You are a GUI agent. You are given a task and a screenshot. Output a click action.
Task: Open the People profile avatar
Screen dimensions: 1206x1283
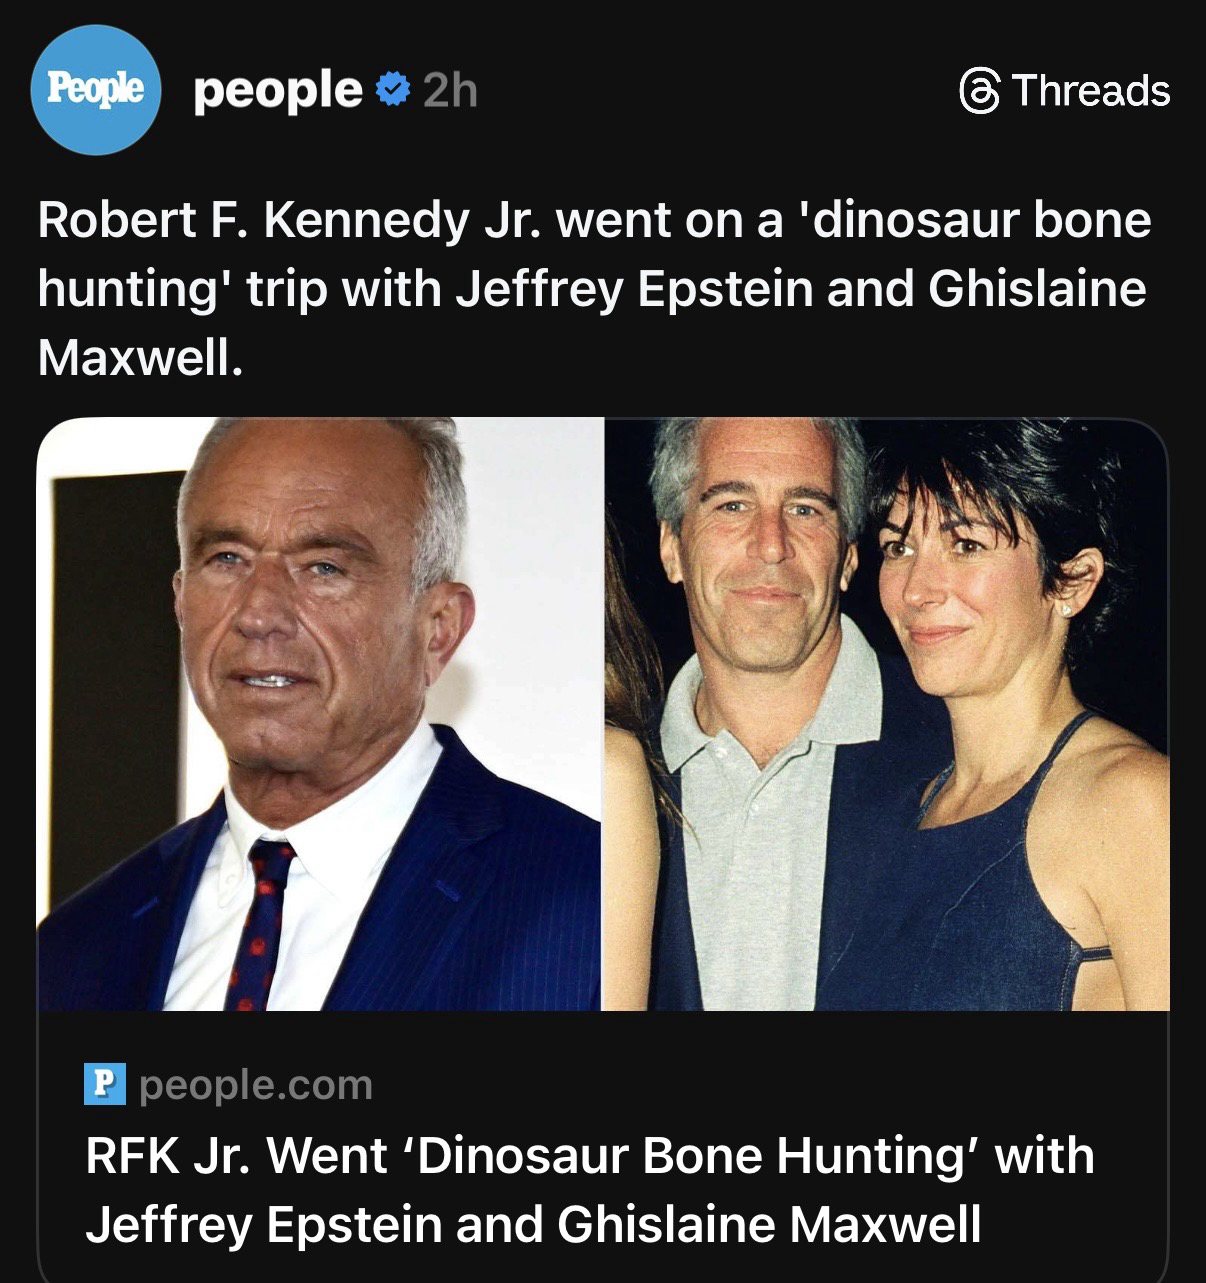point(97,90)
